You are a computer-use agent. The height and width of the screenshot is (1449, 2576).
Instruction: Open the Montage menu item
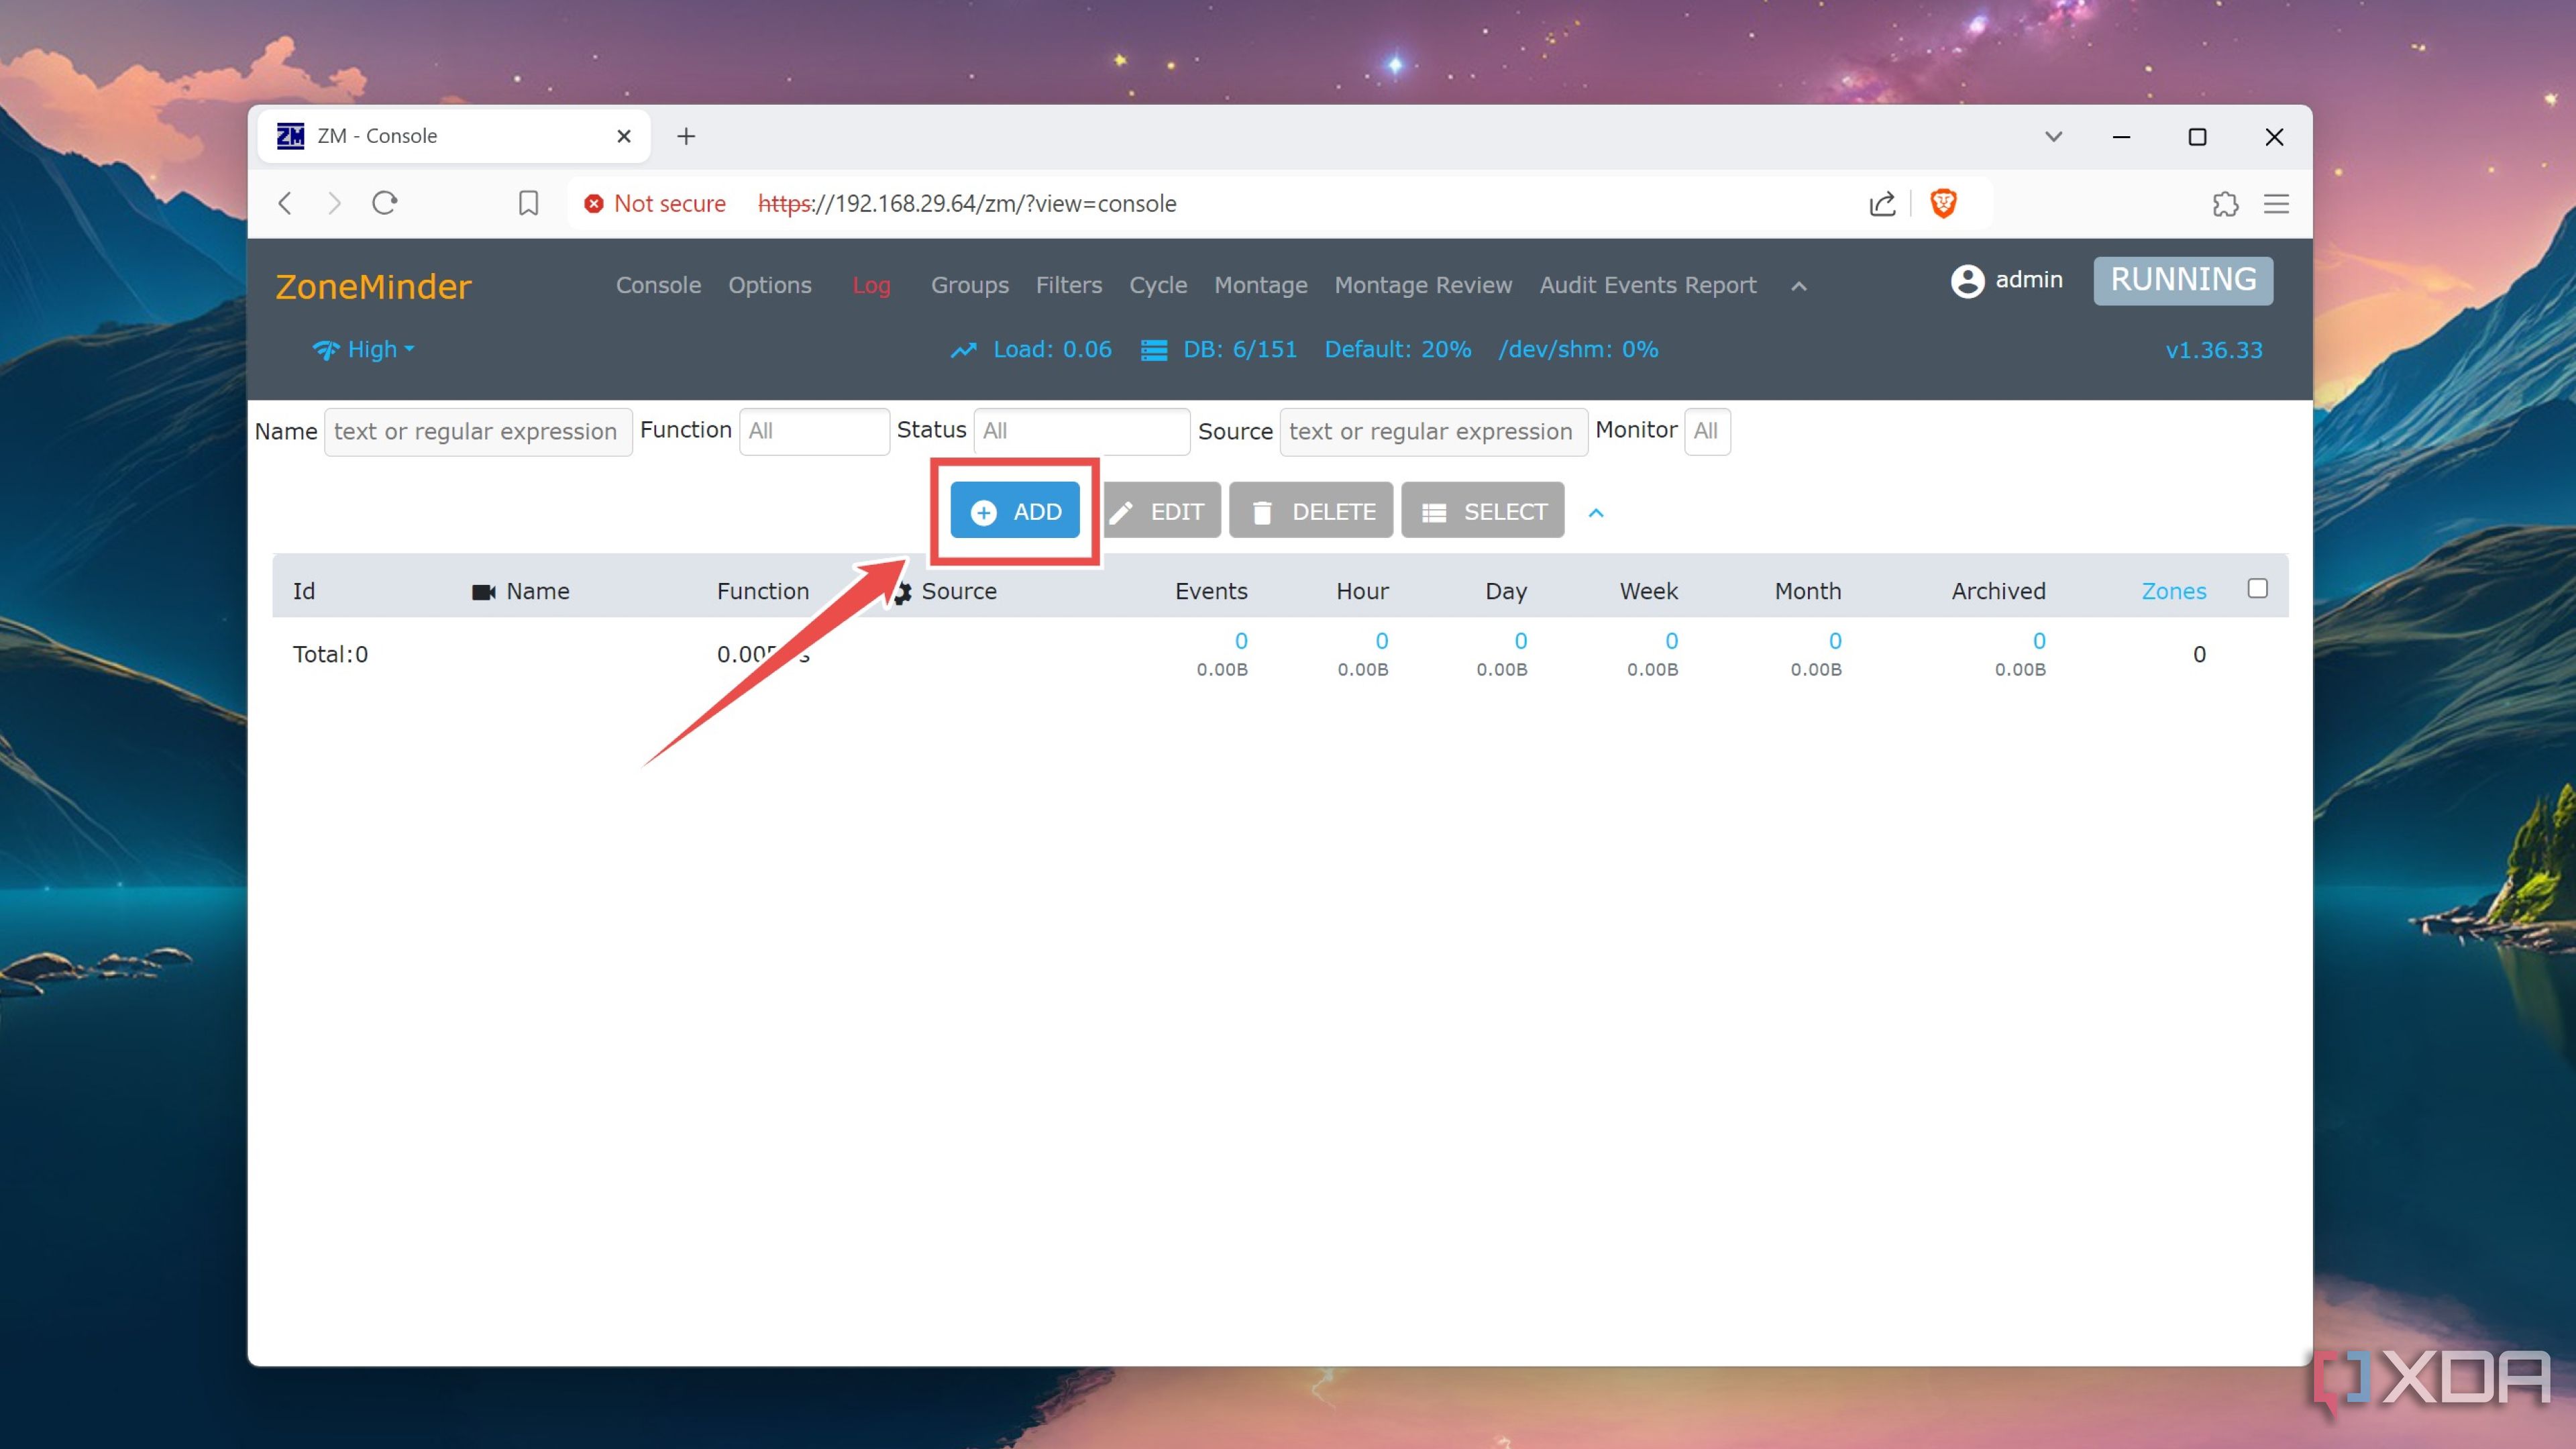pos(1260,285)
